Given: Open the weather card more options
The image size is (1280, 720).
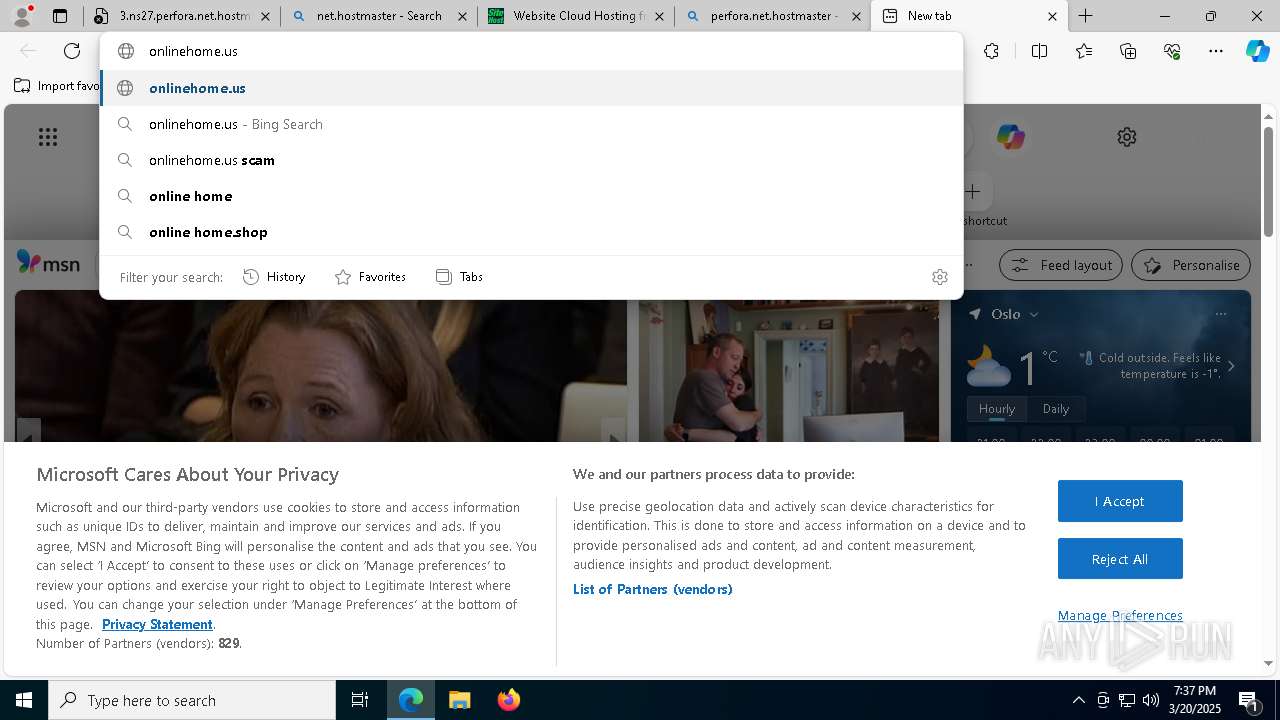Looking at the screenshot, I should pyautogui.click(x=1221, y=314).
